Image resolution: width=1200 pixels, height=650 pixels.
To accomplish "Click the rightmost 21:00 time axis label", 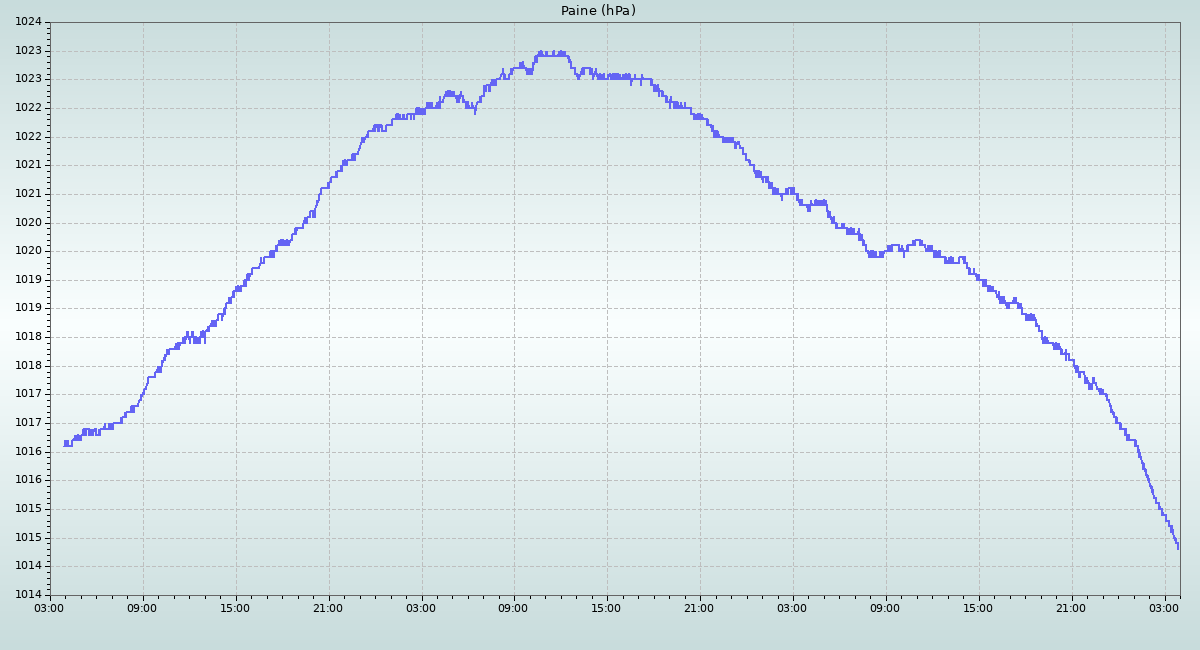I will click(1072, 607).
